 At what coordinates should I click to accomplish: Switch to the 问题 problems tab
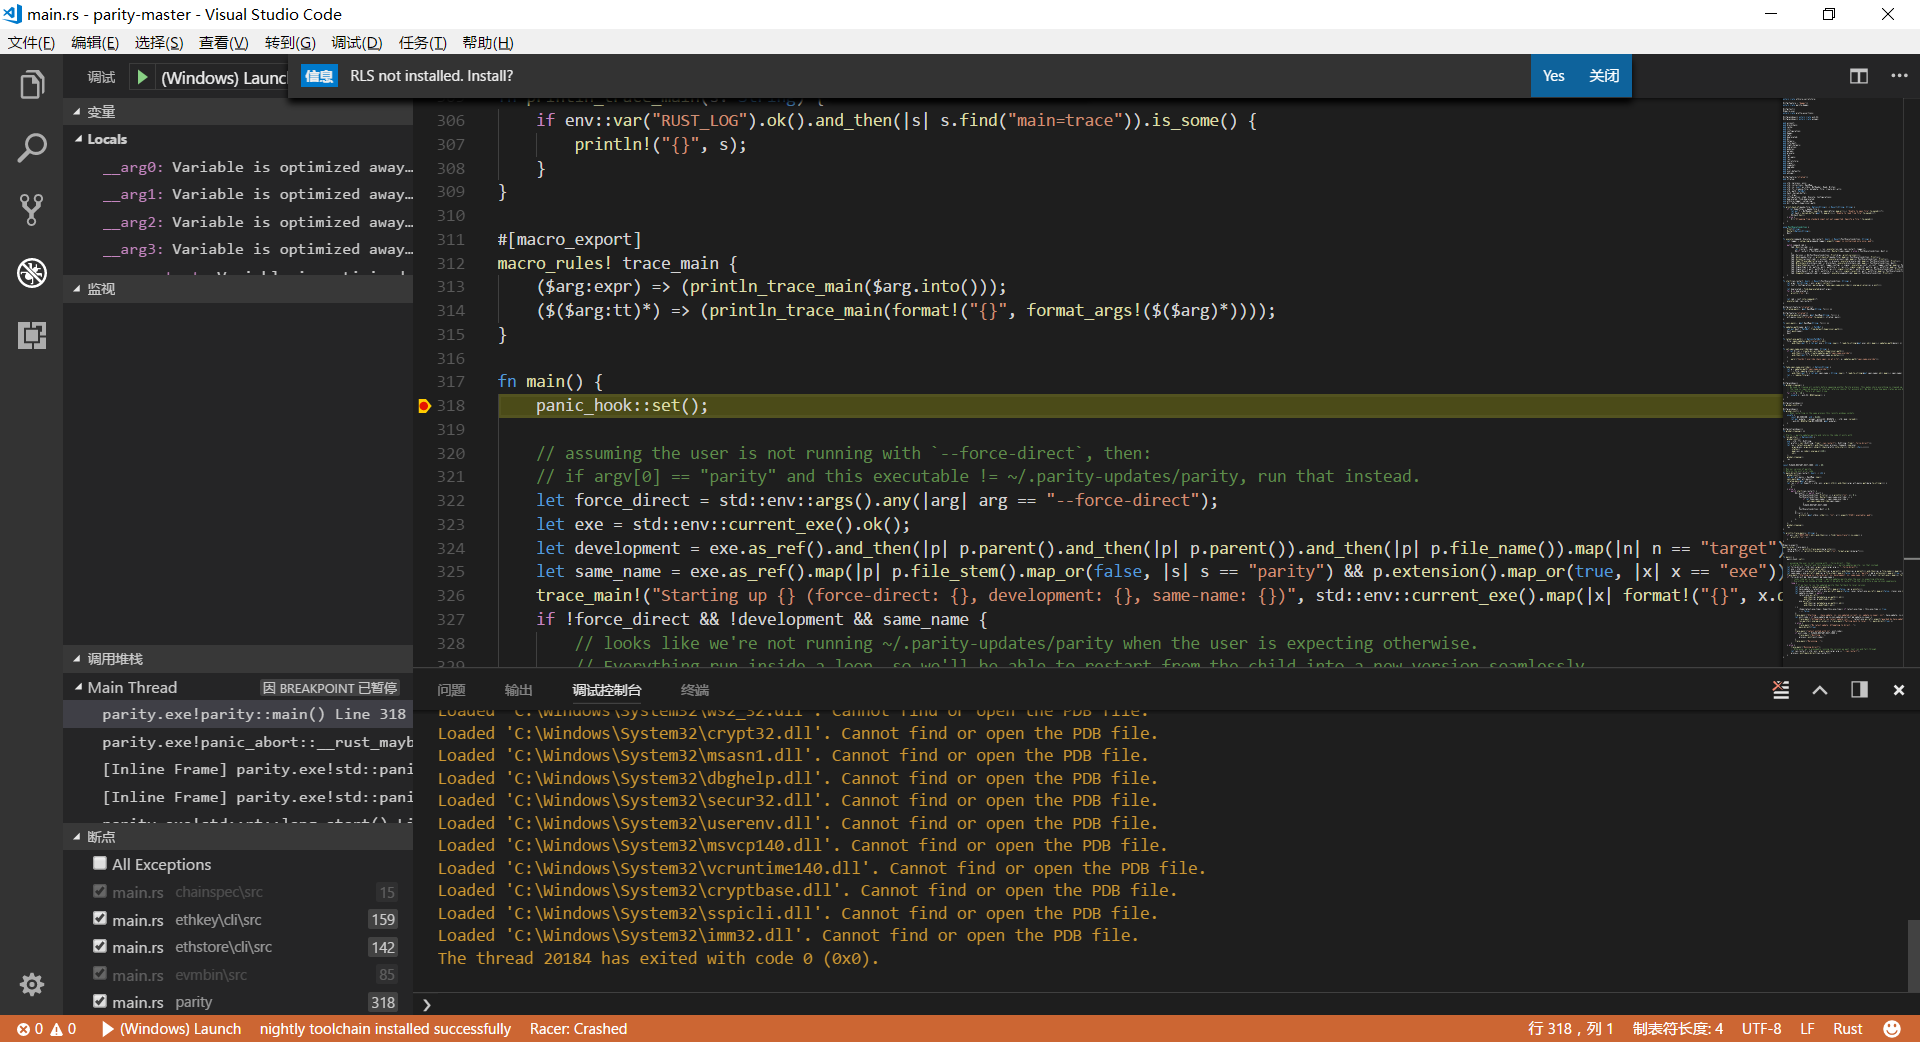coord(451,690)
